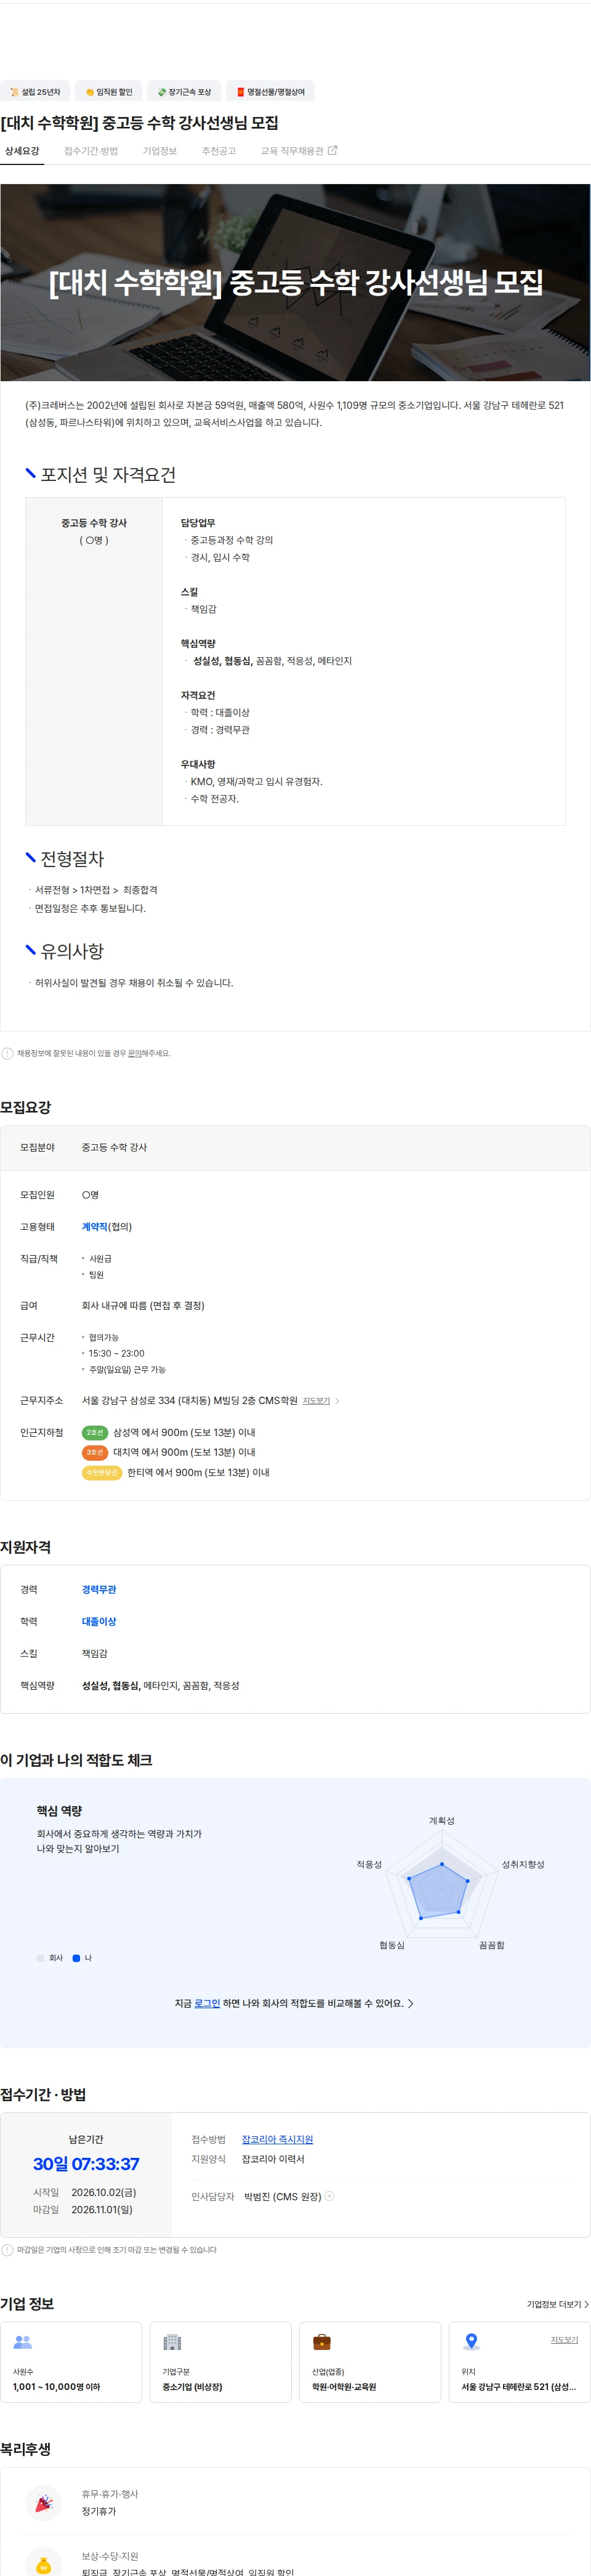This screenshot has width=591, height=2576.
Task: Select the 상세요강 tab
Action: click(x=22, y=151)
